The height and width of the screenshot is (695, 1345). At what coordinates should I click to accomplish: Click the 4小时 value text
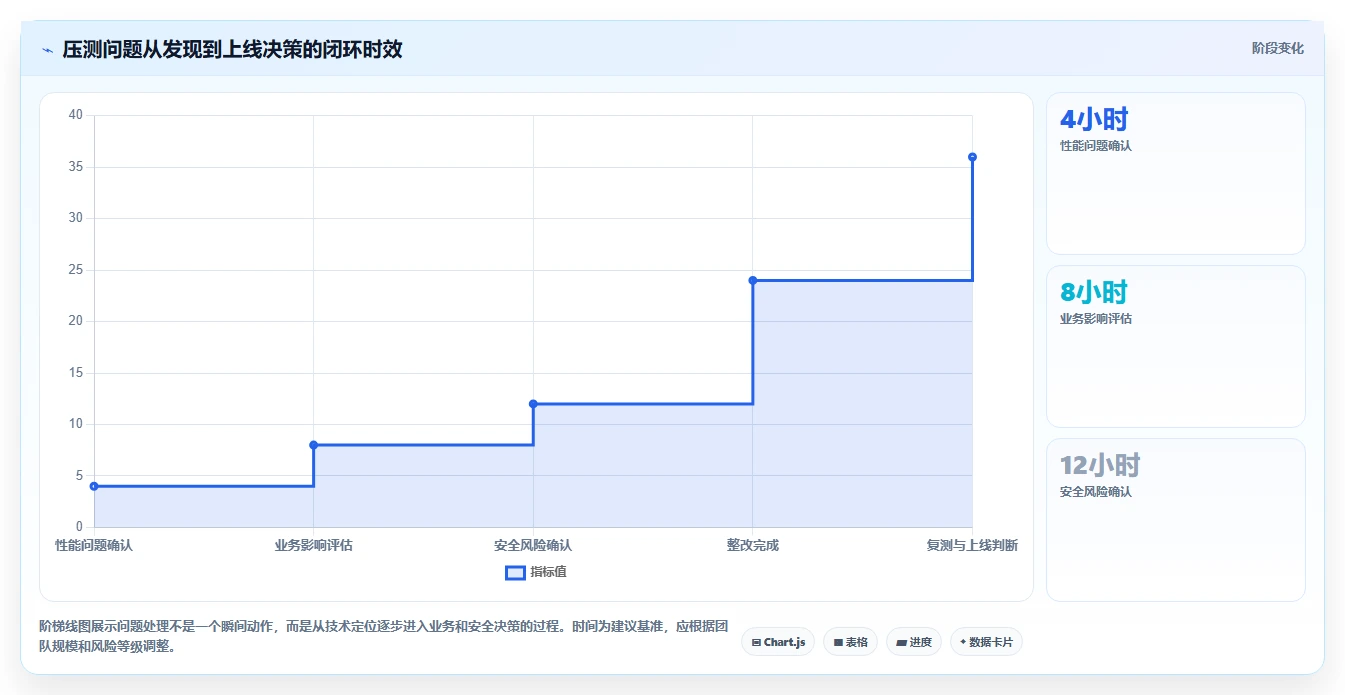coord(1094,120)
